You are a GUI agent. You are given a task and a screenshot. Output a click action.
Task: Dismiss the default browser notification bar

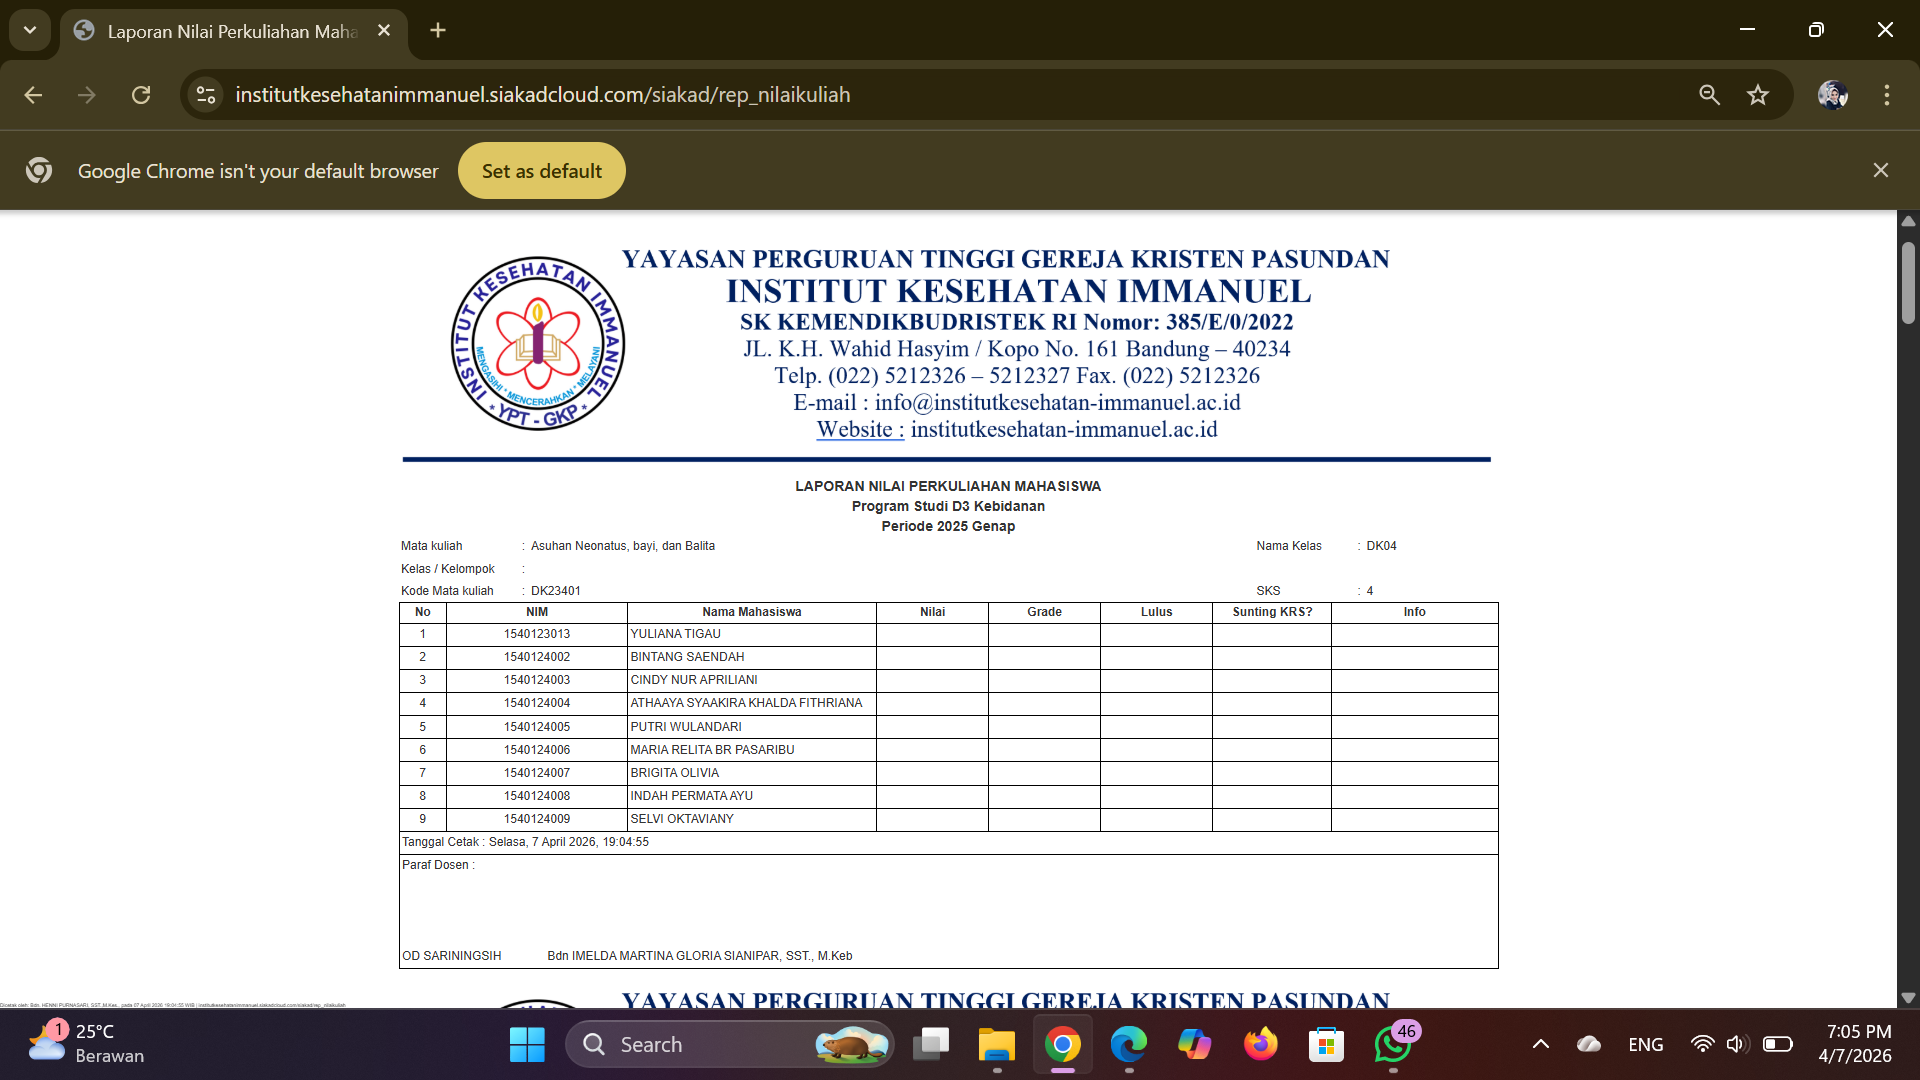click(1881, 171)
